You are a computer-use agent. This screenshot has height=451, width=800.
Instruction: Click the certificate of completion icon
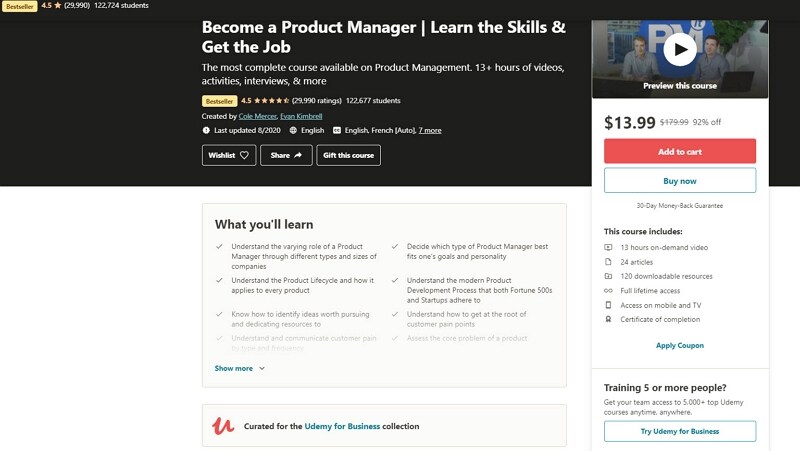(x=608, y=319)
